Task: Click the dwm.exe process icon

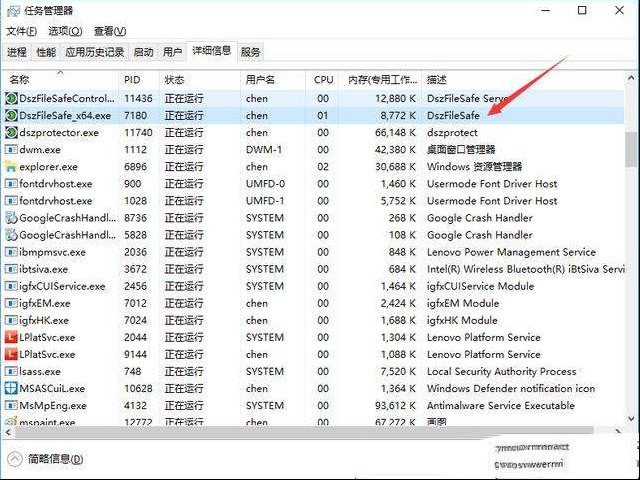Action: 11,149
